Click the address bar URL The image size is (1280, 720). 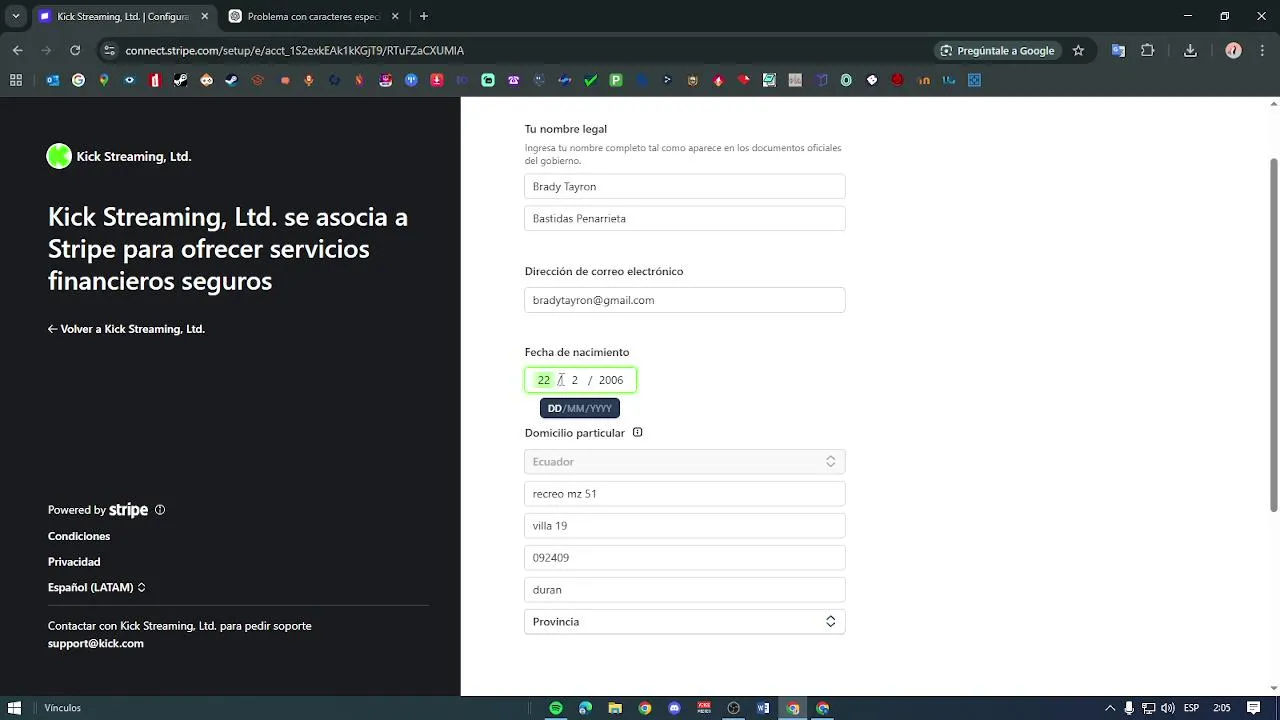[x=294, y=50]
